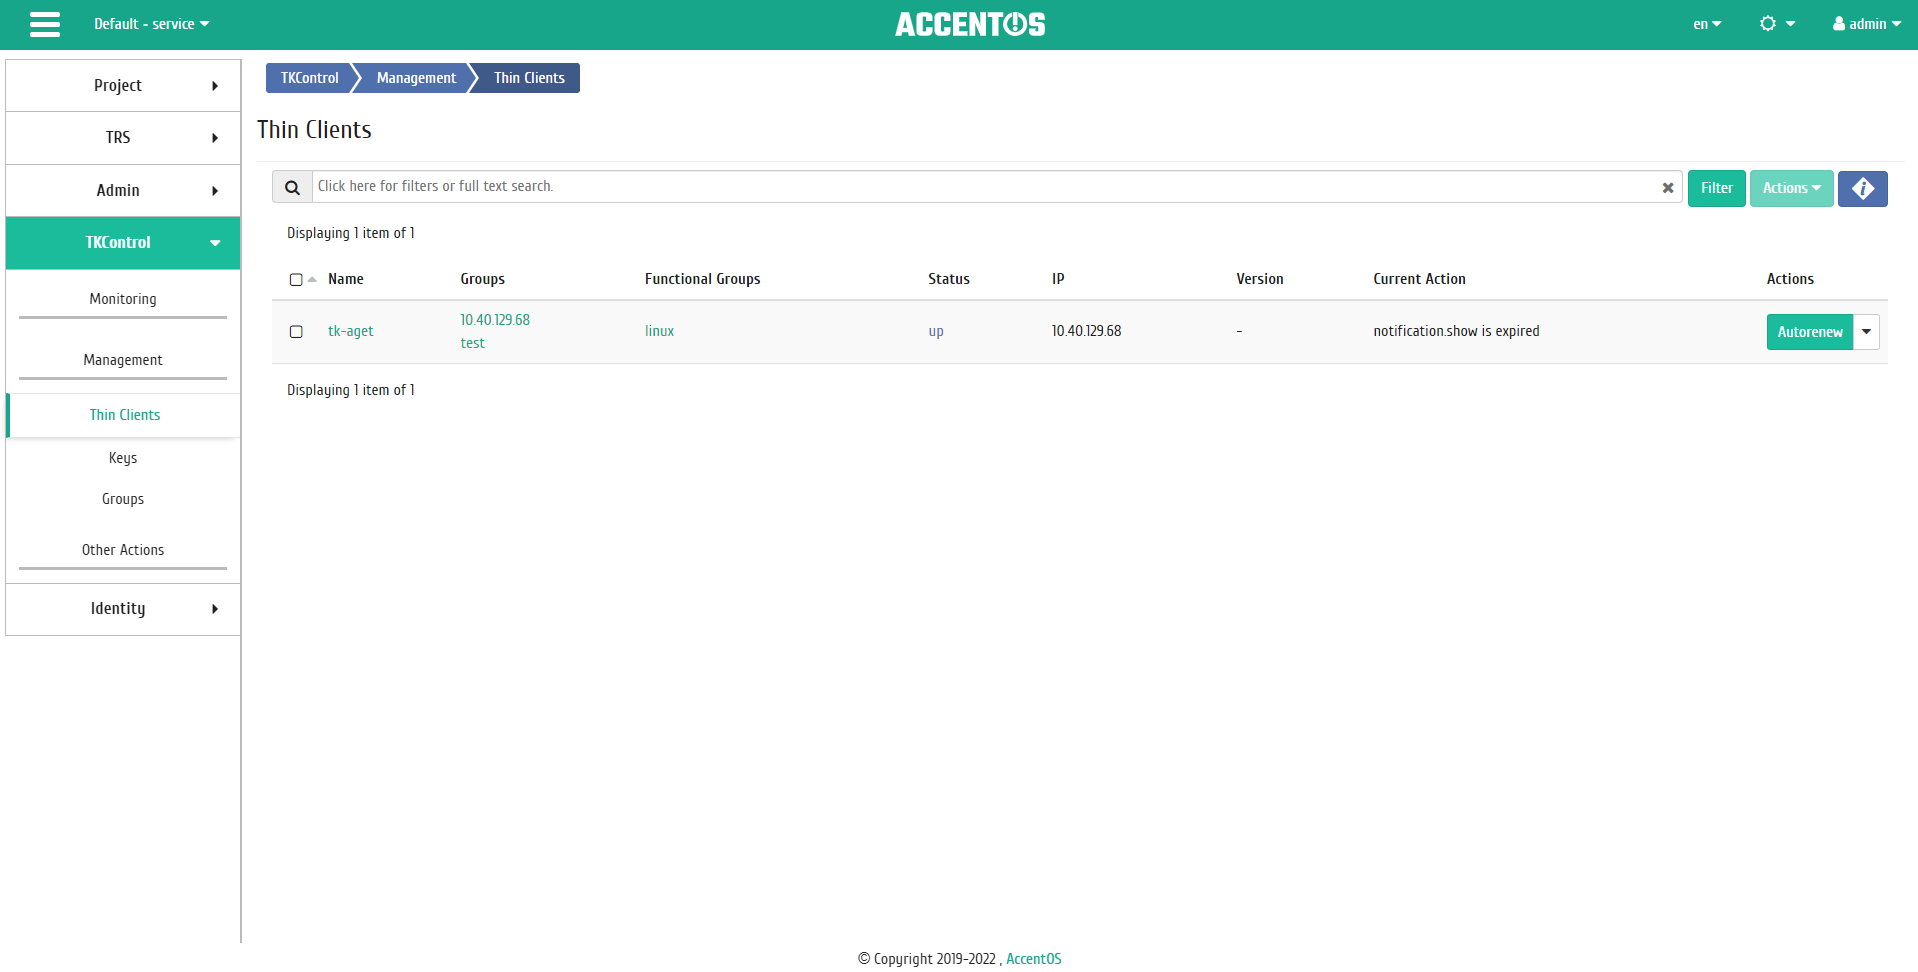1918x972 pixels.
Task: Sort table by the Name column arrow
Action: coord(313,279)
